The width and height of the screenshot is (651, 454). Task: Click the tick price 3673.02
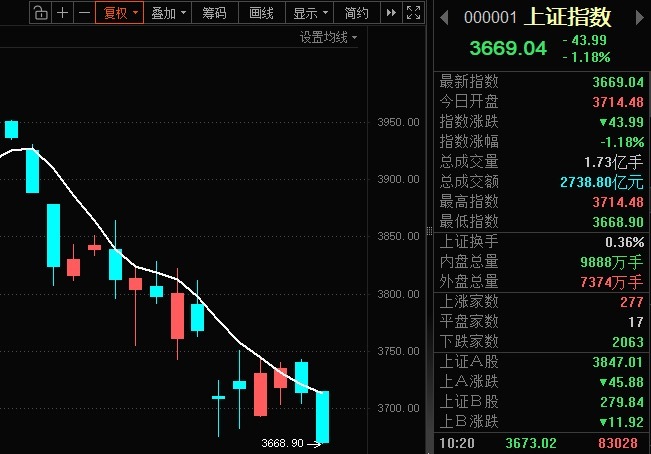(531, 443)
